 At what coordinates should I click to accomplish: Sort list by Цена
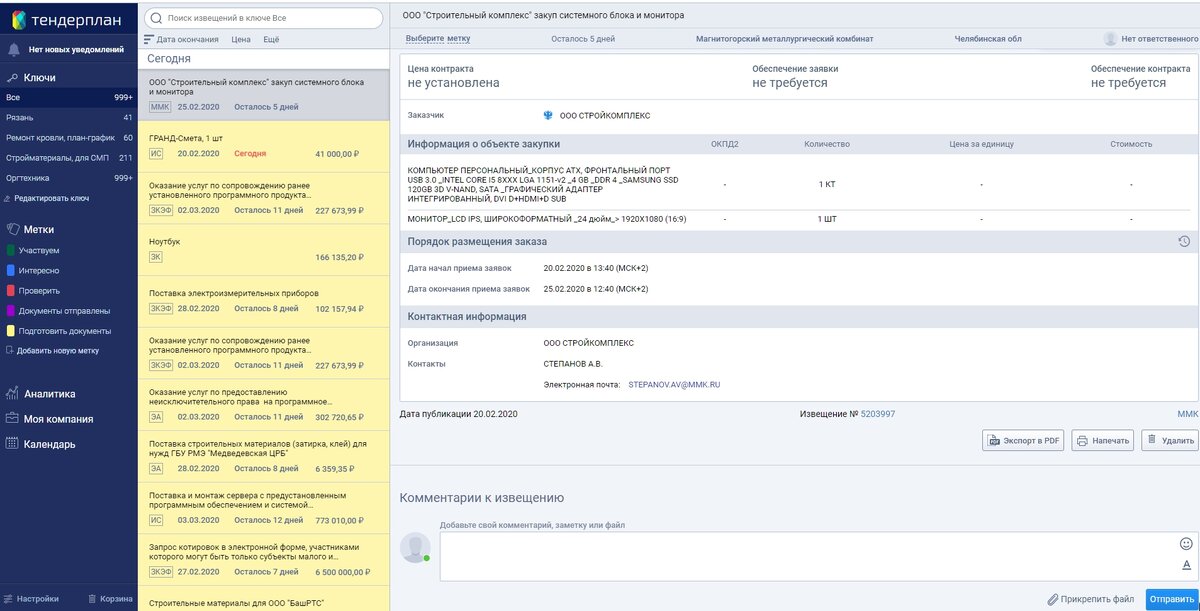pos(241,40)
